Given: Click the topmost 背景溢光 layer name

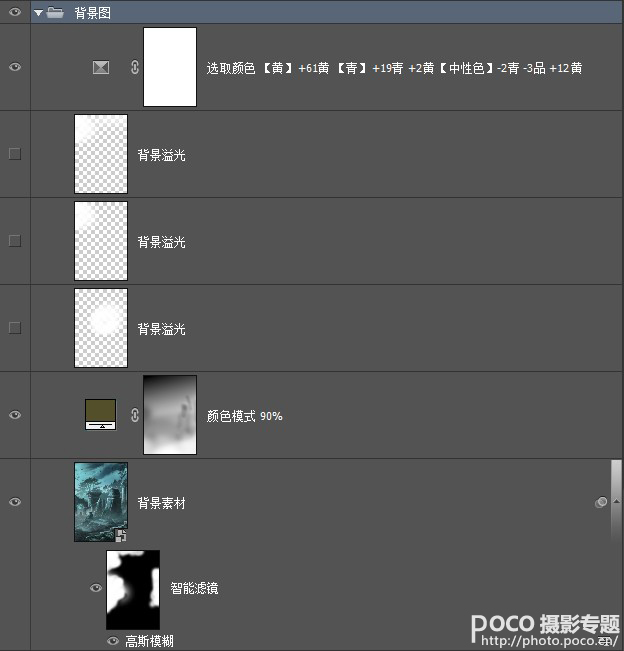Looking at the screenshot, I should [x=162, y=155].
